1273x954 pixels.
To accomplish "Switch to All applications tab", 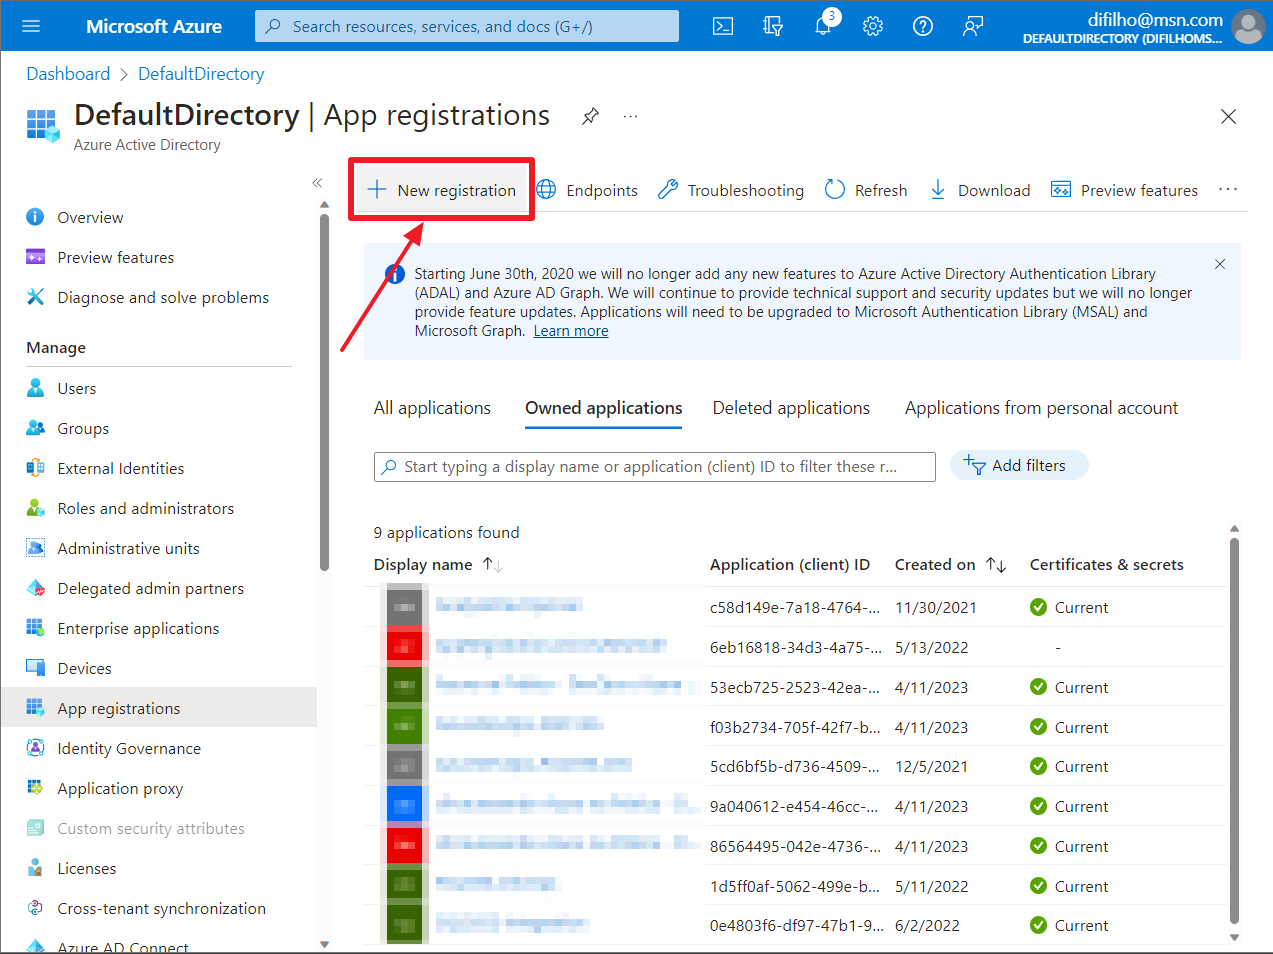I will pyautogui.click(x=432, y=408).
